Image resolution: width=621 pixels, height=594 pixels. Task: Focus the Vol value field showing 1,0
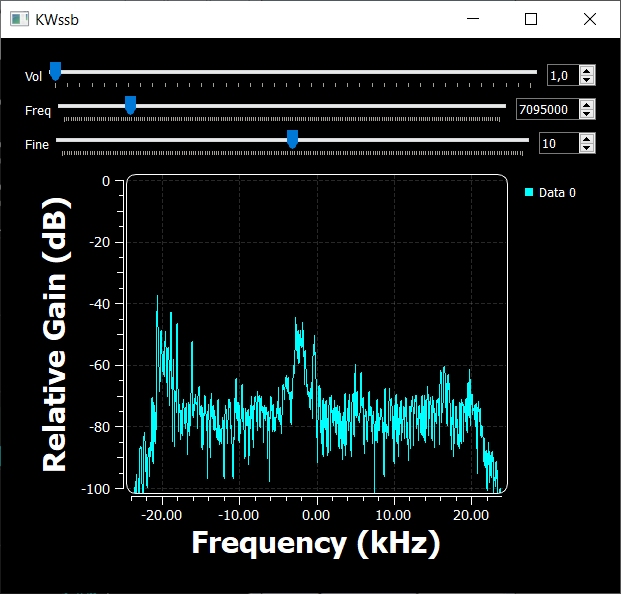[562, 75]
